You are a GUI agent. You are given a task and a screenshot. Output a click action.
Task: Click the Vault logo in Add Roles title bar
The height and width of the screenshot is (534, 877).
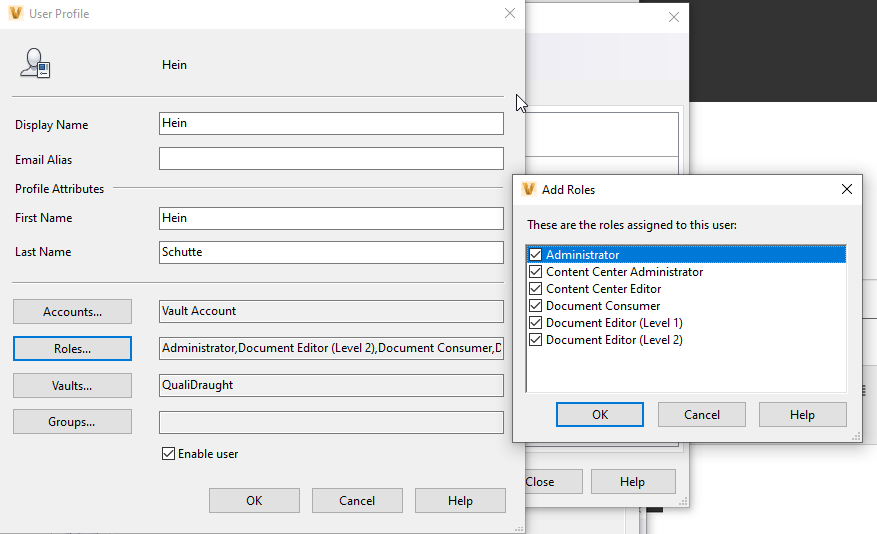tap(529, 189)
